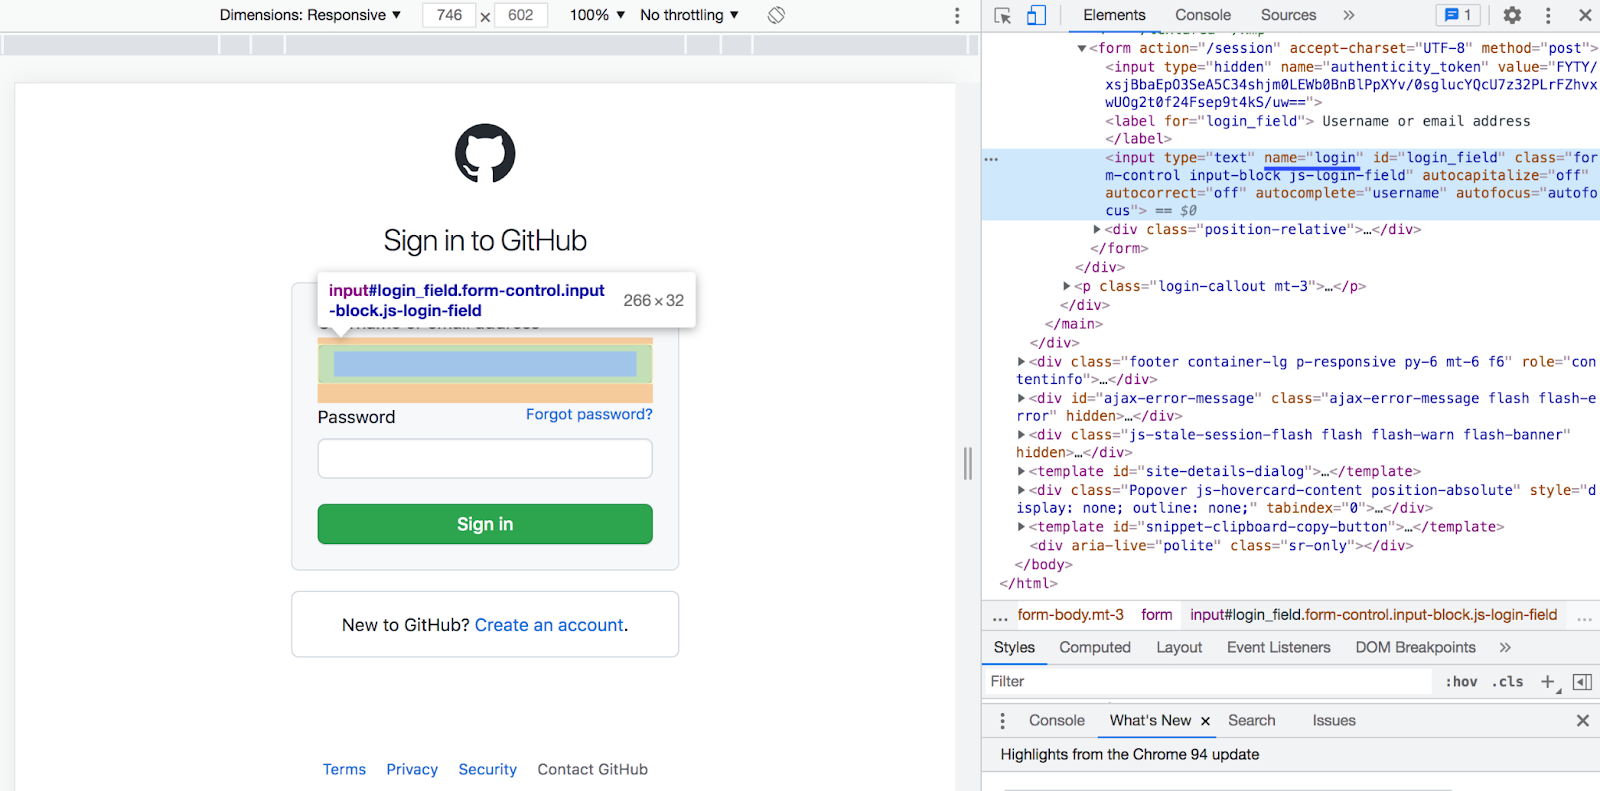Open the Dimensions Responsive dropdown
Screen dimensions: 1600x791
(310, 15)
